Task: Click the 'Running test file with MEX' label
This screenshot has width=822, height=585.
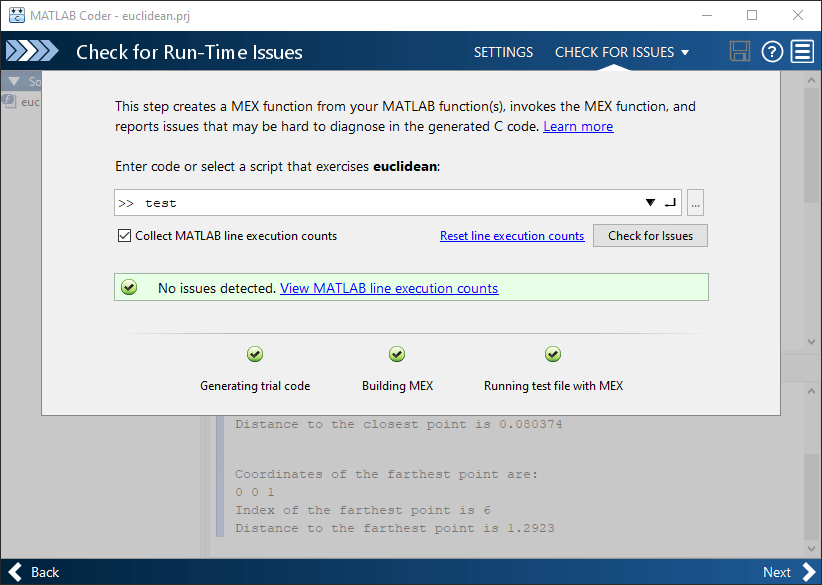Action: 553,386
